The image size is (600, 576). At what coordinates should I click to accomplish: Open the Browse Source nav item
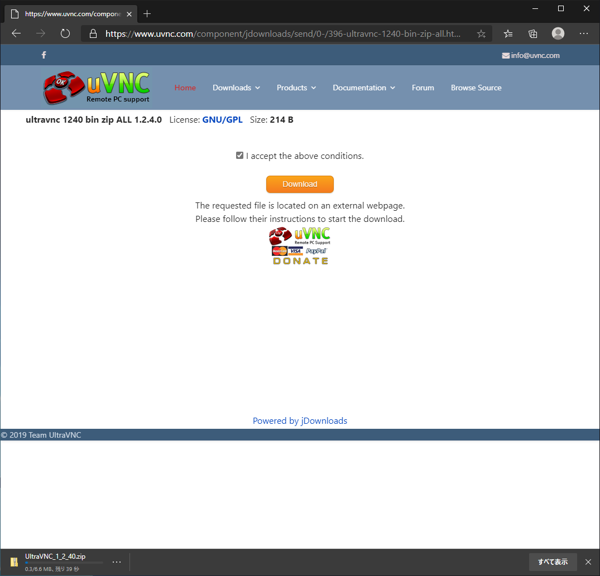[476, 88]
